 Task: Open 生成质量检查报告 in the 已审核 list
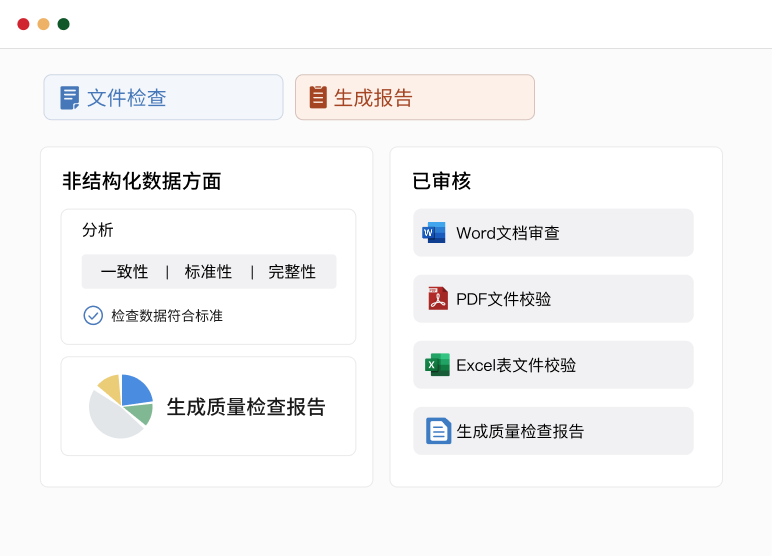pyautogui.click(x=553, y=431)
